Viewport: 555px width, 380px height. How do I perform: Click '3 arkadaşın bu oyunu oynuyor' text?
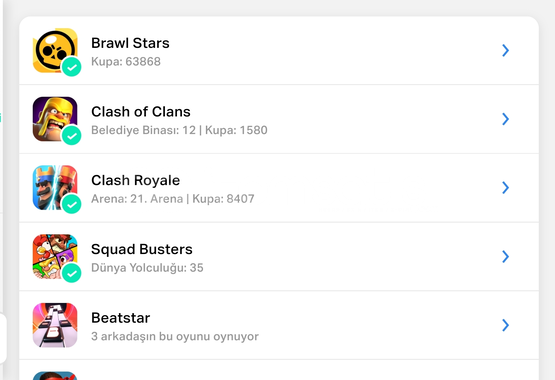(175, 336)
